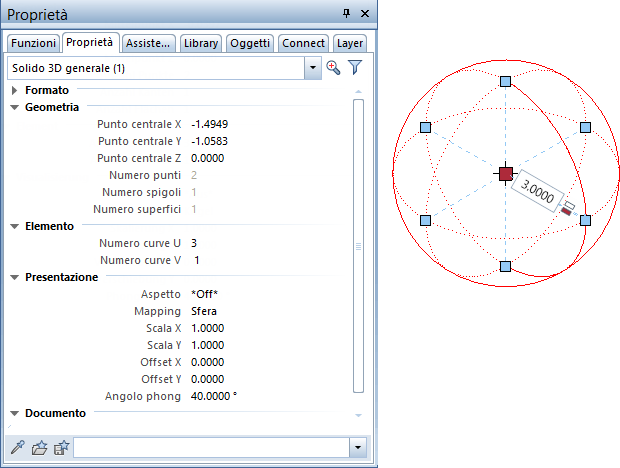Open the Layer tab
This screenshot has width=620, height=468.
(349, 43)
